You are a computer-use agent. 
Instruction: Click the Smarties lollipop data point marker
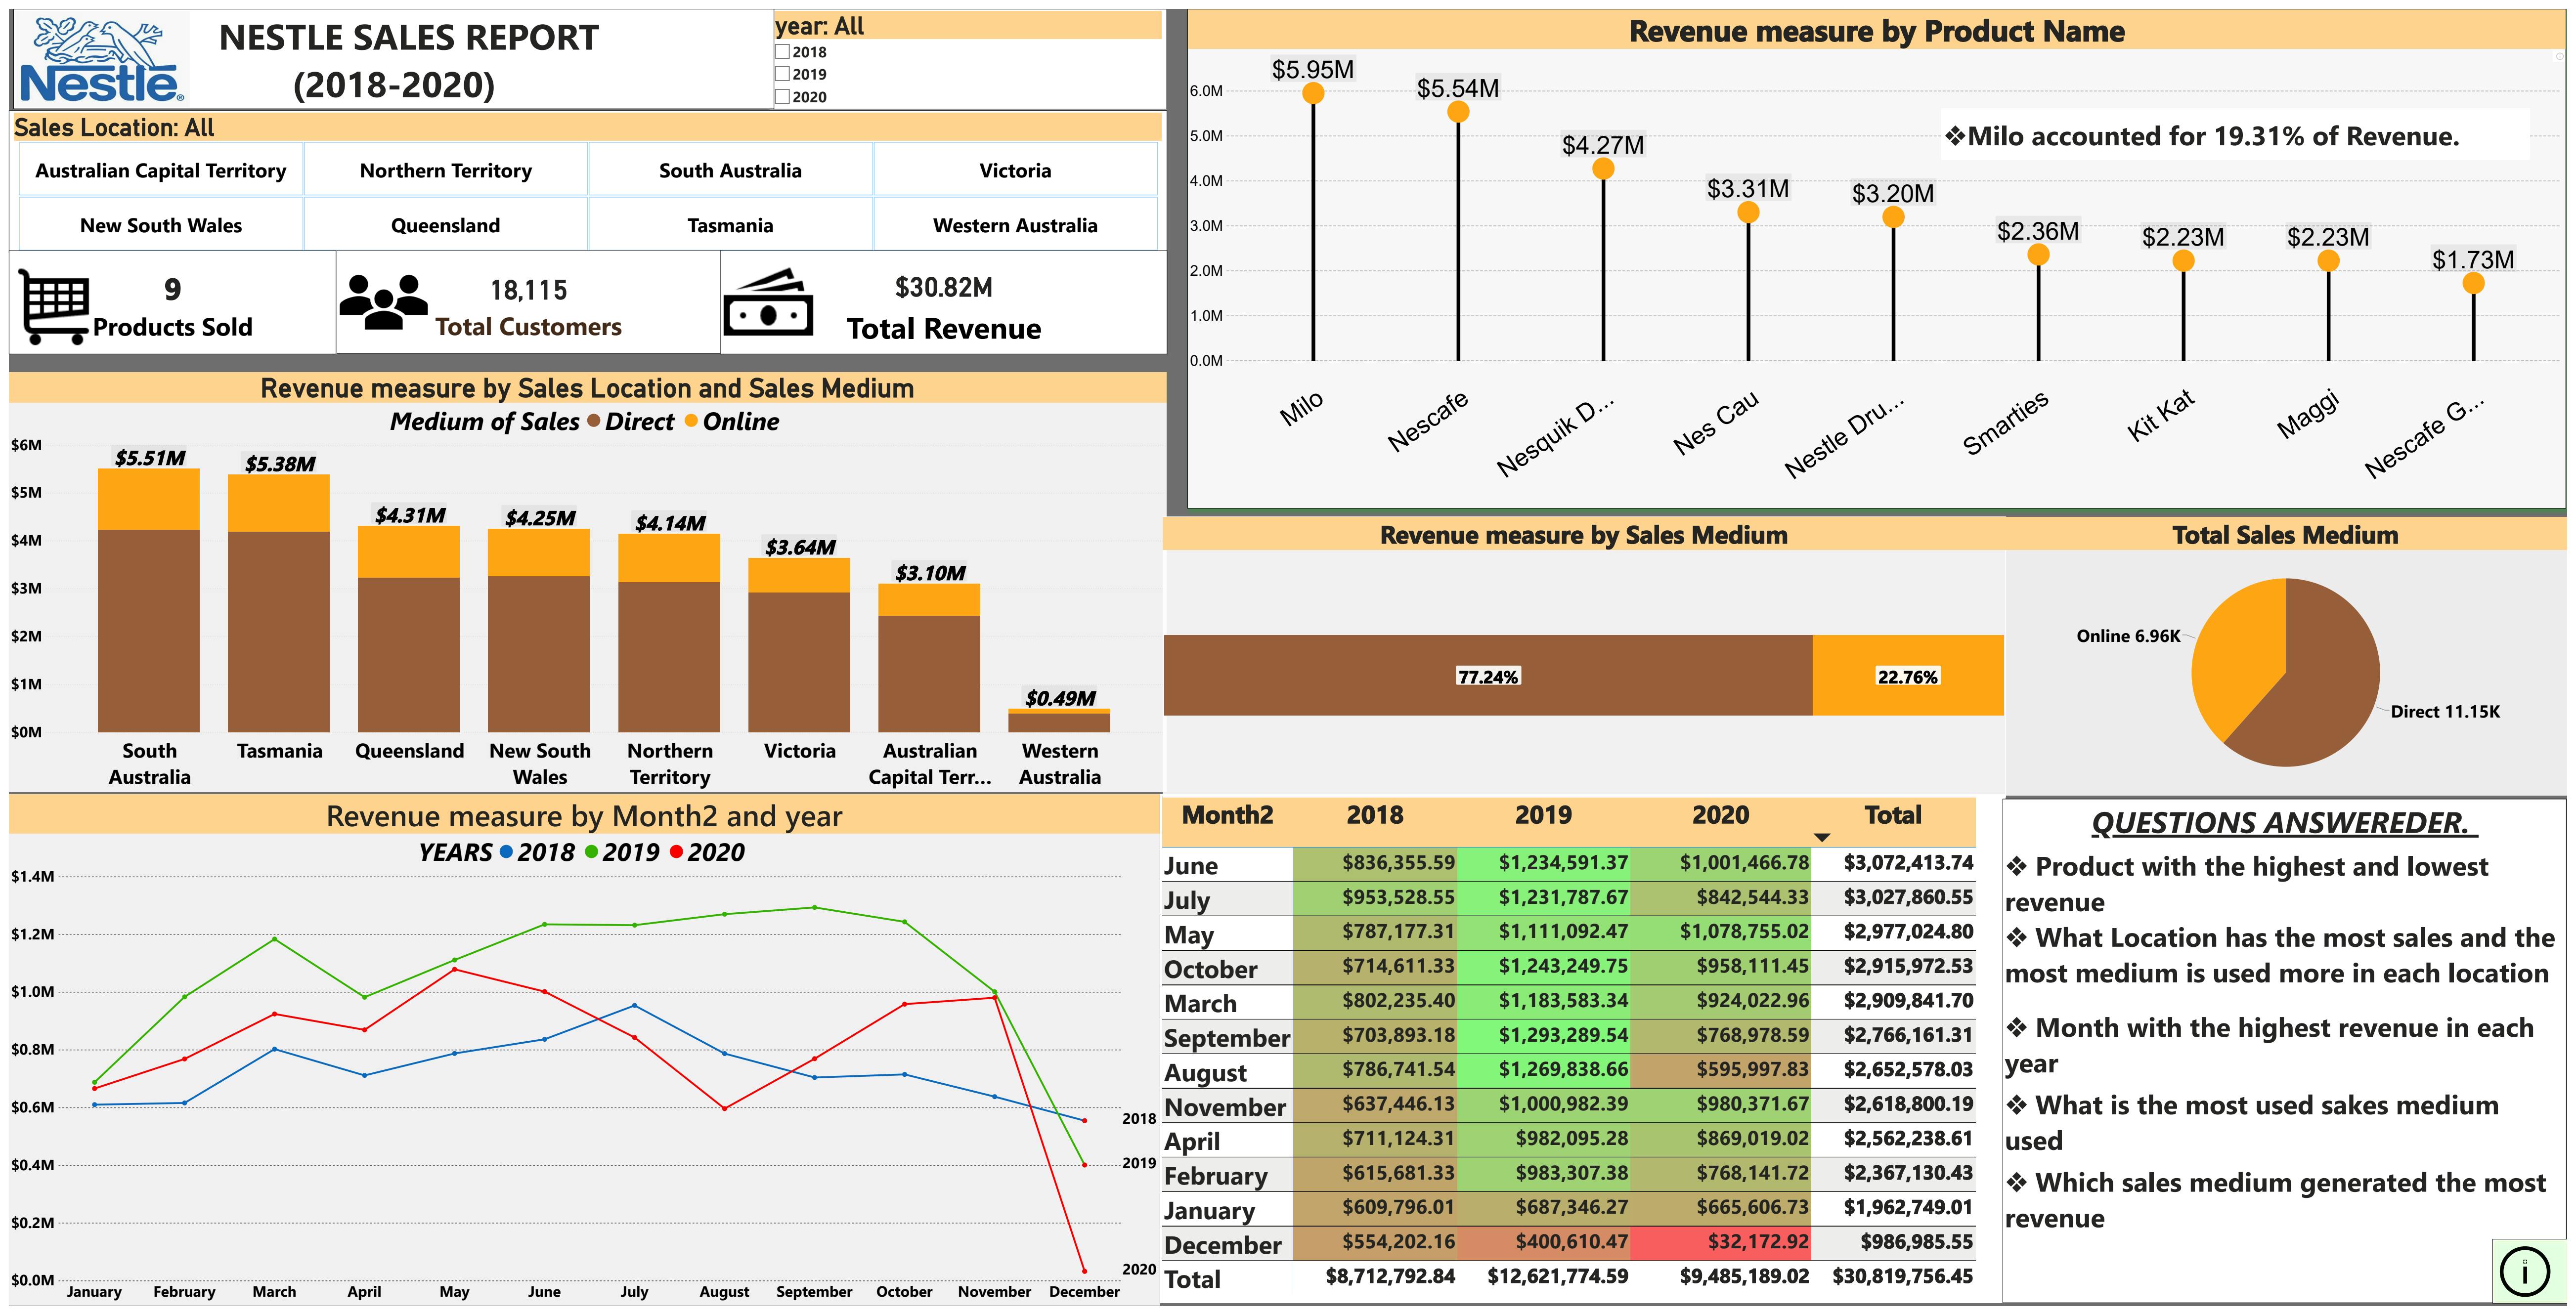tap(2038, 255)
